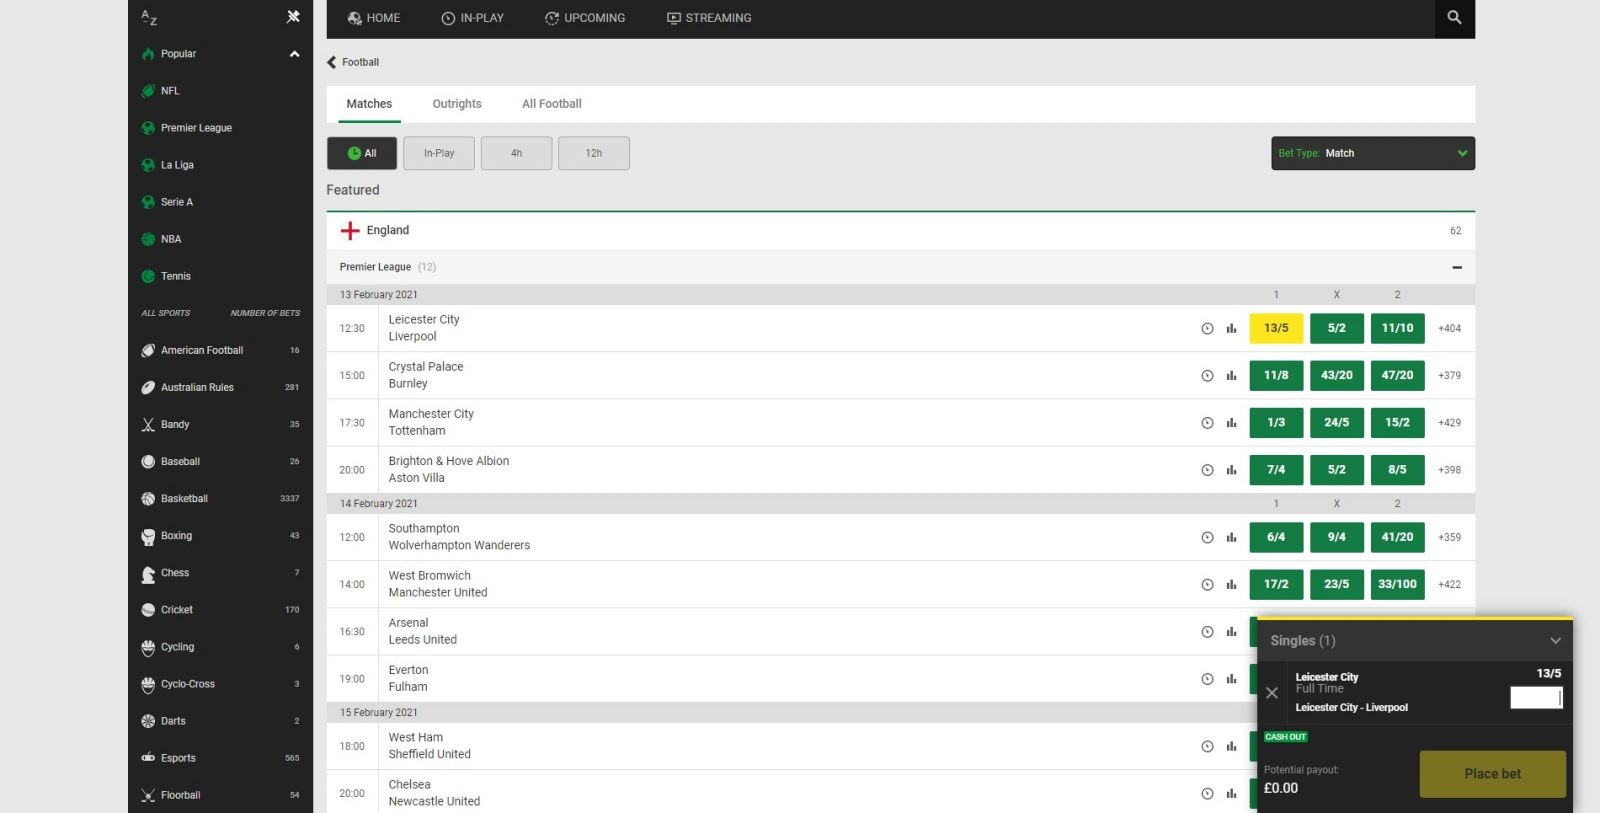Go to HOME in top navigation
Viewport: 1600px width, 813px height.
click(373, 18)
